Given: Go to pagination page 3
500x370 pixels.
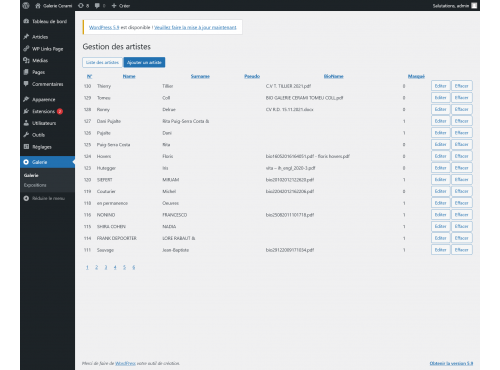Looking at the screenshot, I should coord(106,267).
